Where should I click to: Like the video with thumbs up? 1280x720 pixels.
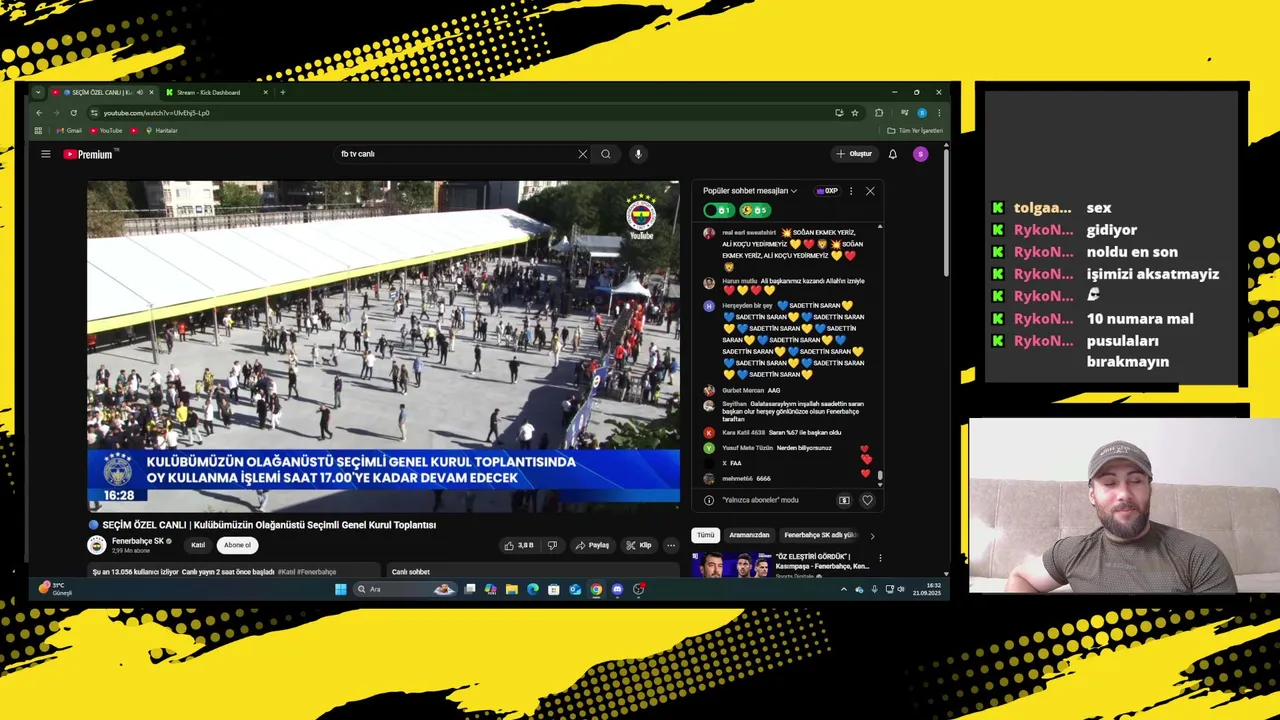coord(519,545)
